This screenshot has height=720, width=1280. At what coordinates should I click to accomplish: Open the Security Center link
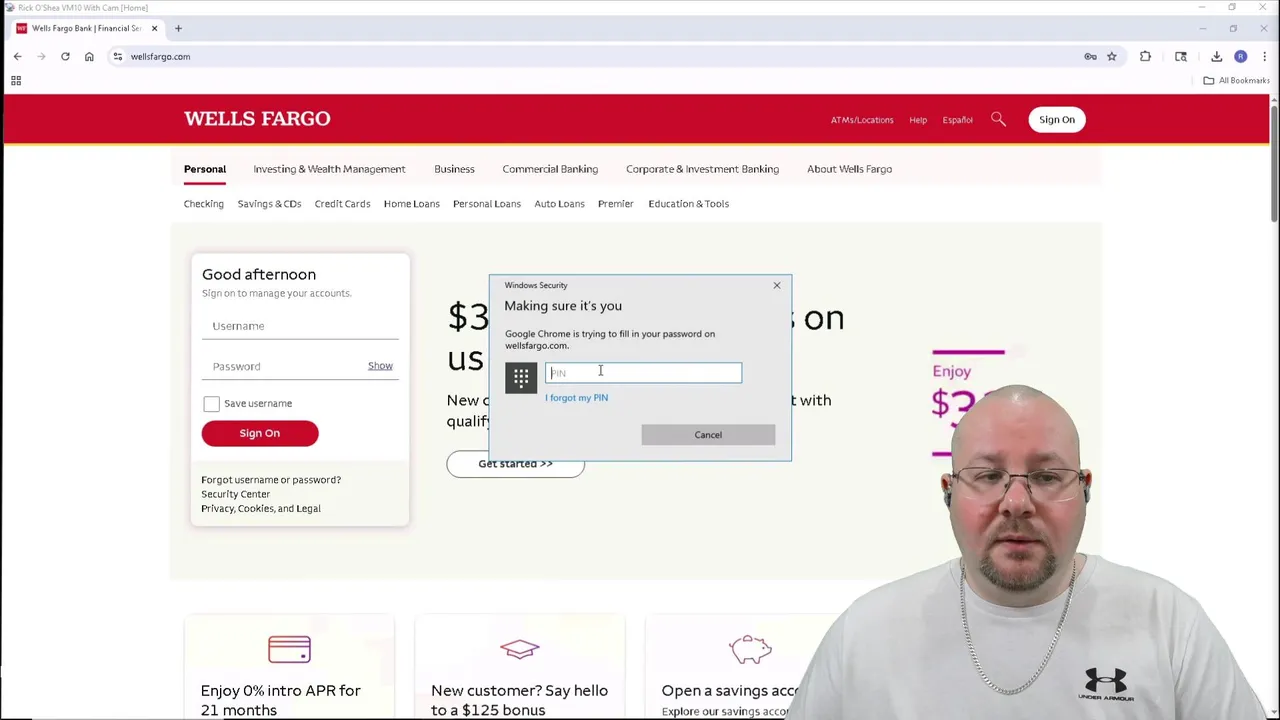[x=235, y=494]
